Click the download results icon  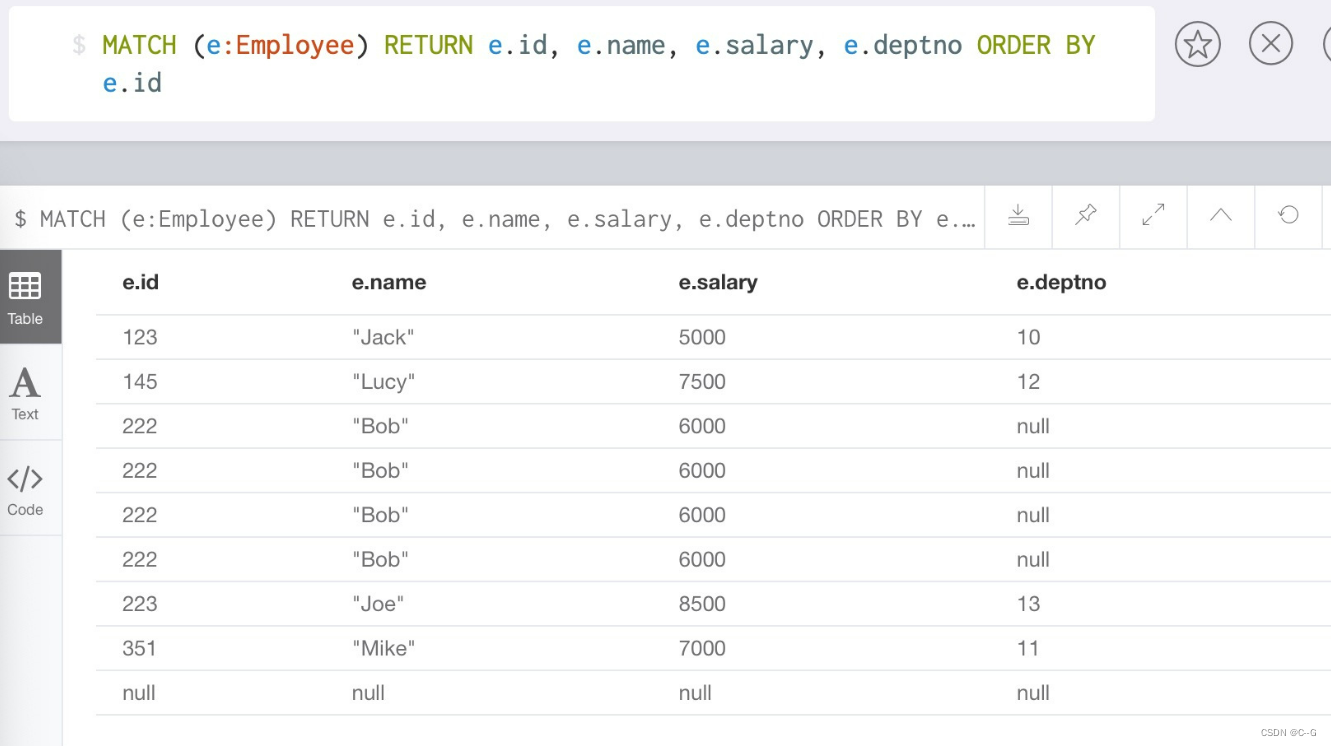click(x=1018, y=215)
